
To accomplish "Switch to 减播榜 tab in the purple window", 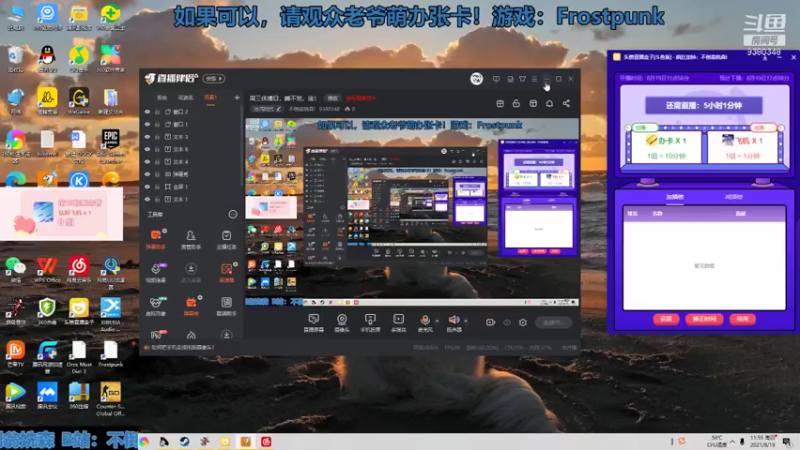I will [733, 197].
